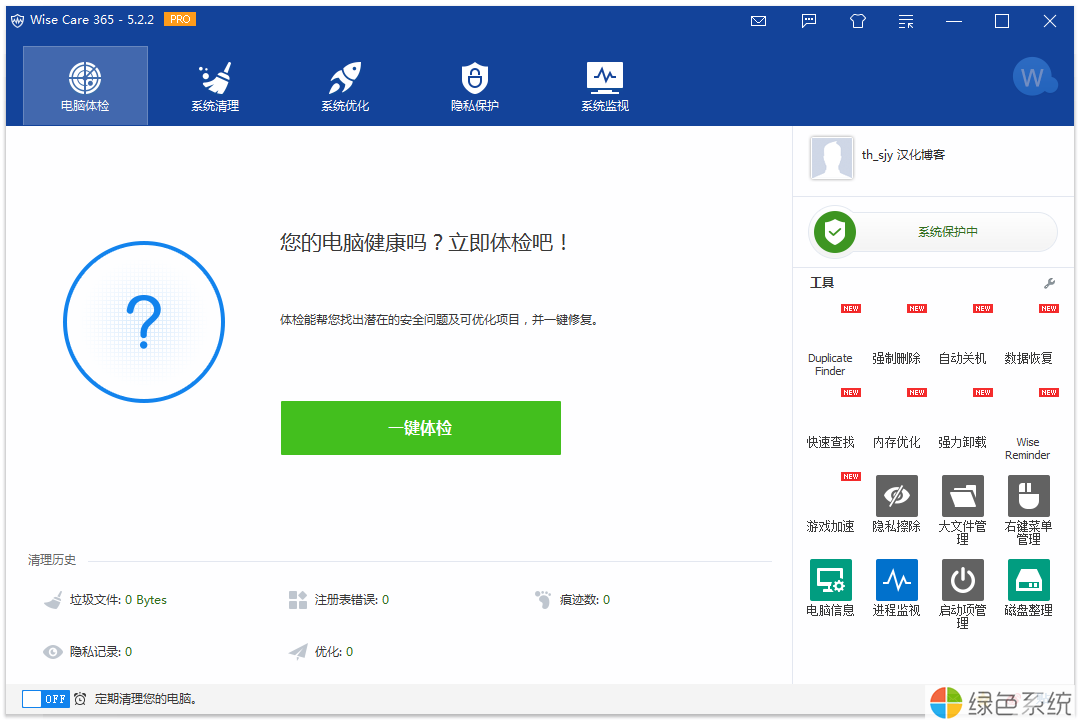Click the envelope message icon in titlebar
This screenshot has width=1080, height=720.
click(758, 21)
